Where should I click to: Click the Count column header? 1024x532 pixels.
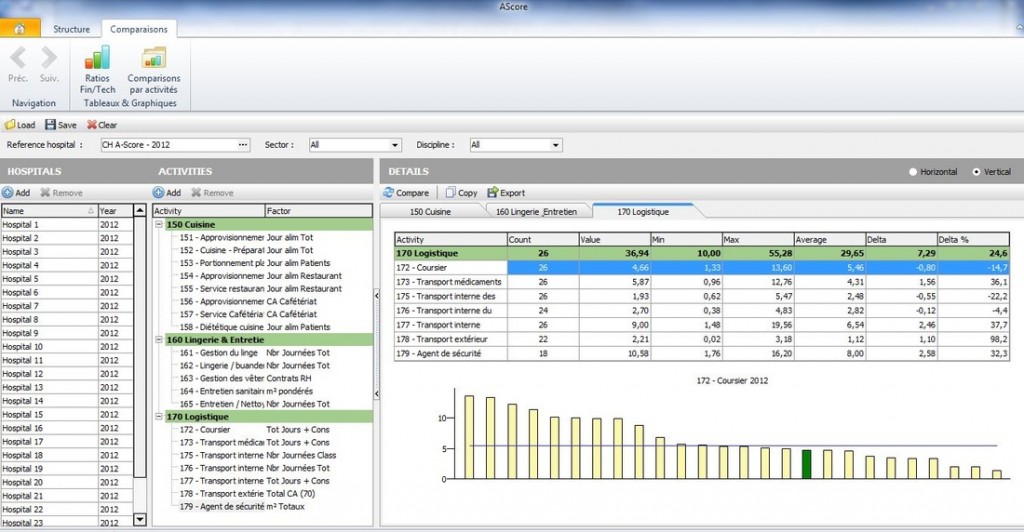click(543, 240)
